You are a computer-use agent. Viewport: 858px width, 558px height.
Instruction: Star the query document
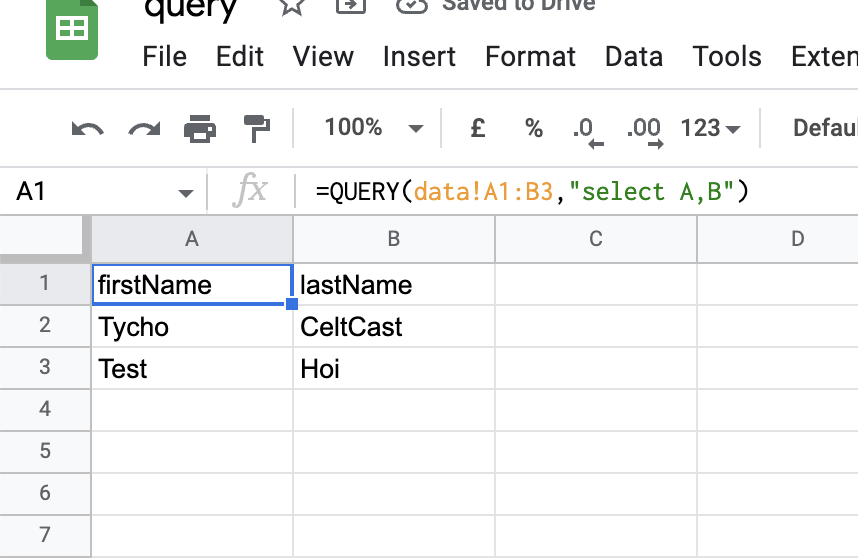click(291, 5)
